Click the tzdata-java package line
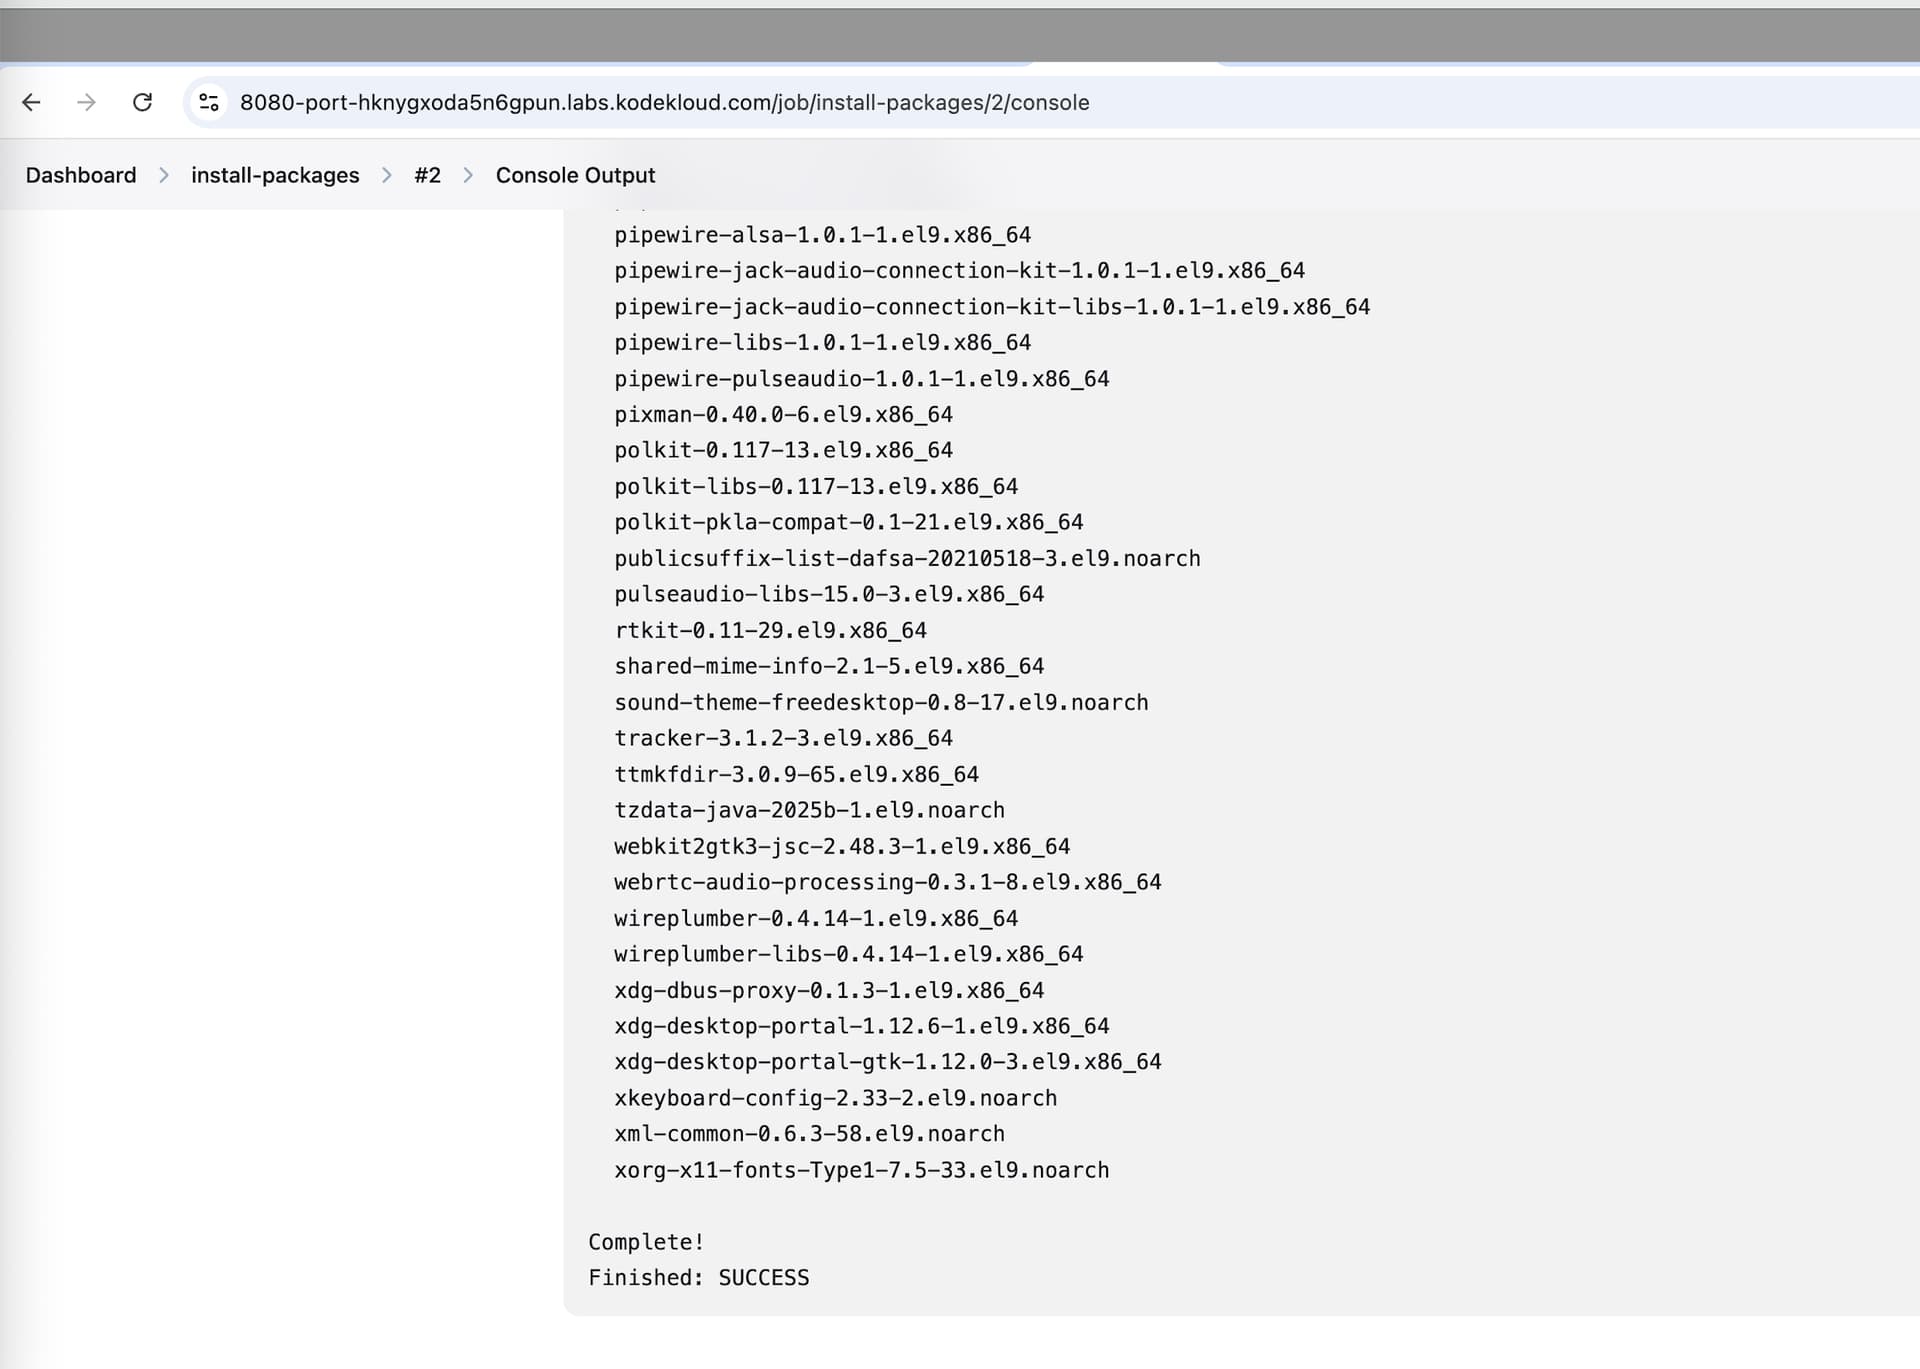Screen dimensions: 1920x1369 pos(809,809)
